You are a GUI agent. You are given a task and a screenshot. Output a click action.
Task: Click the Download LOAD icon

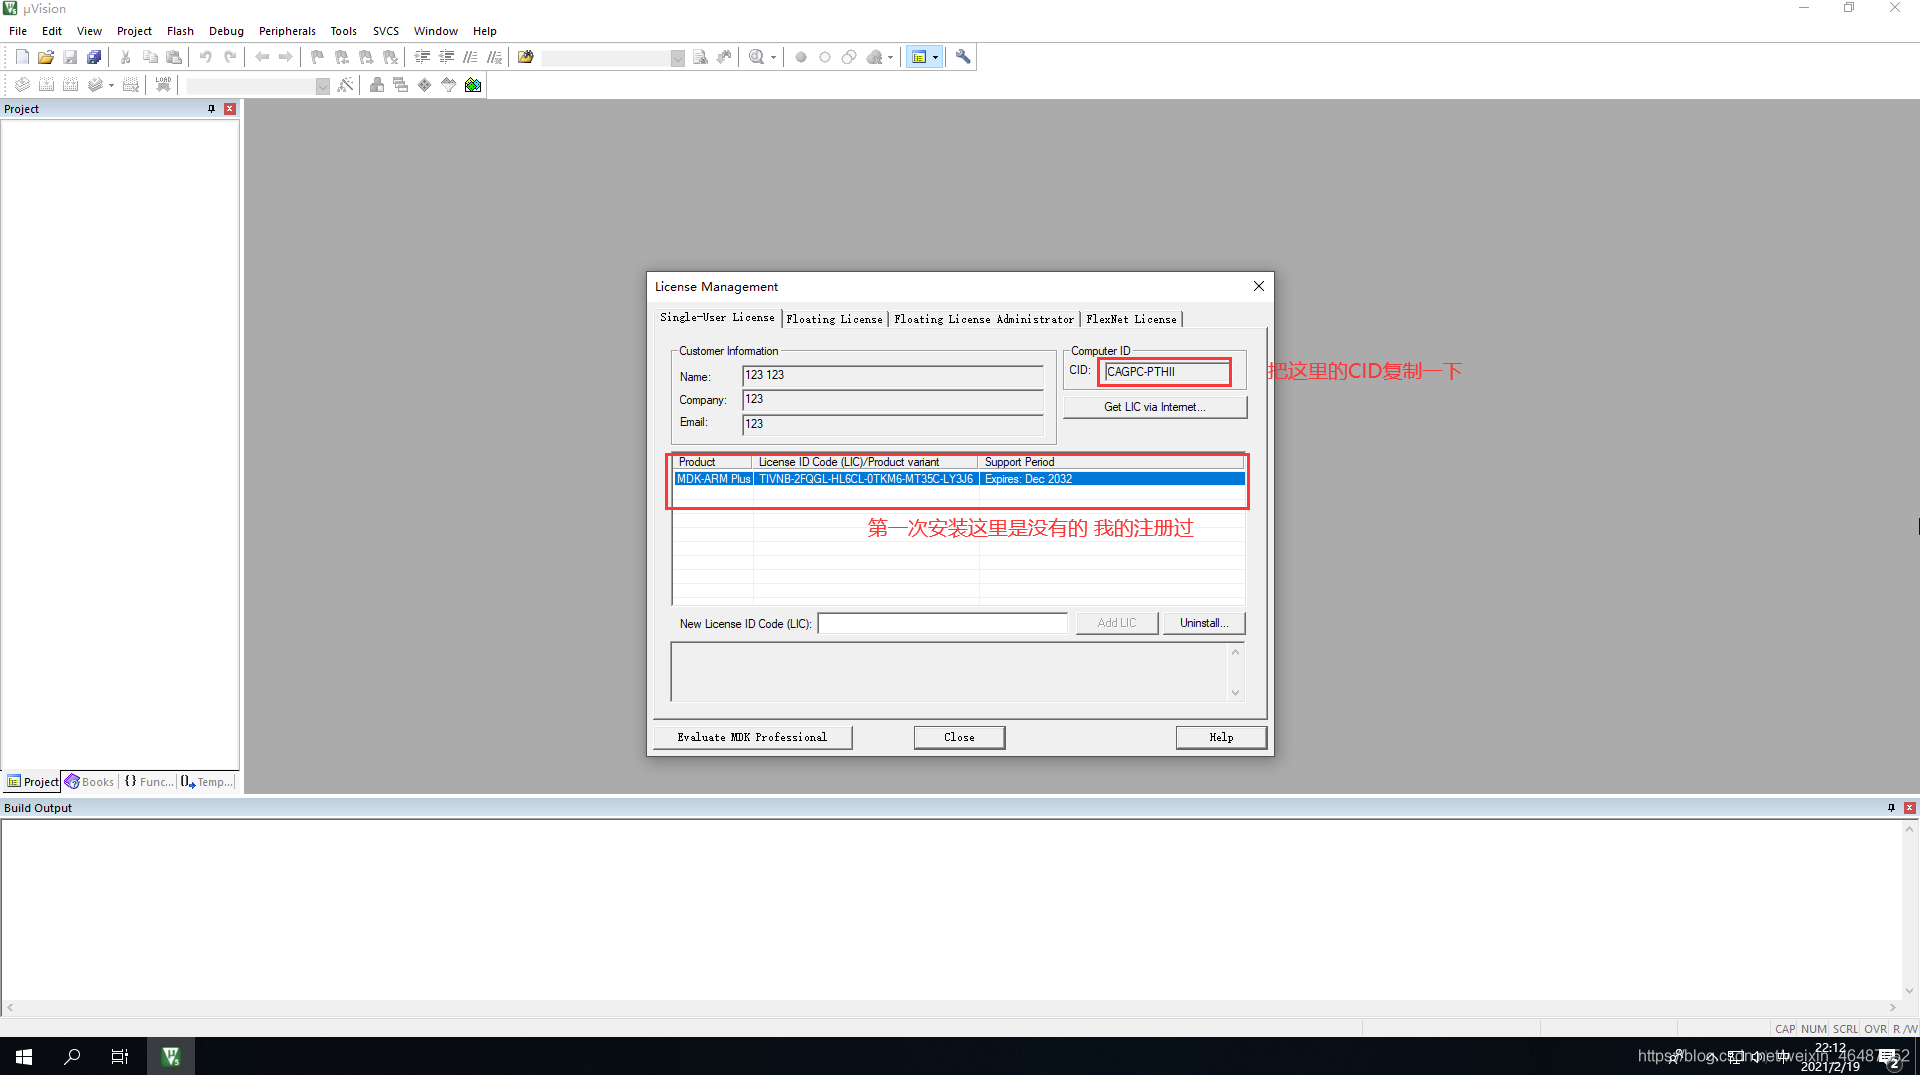163,85
